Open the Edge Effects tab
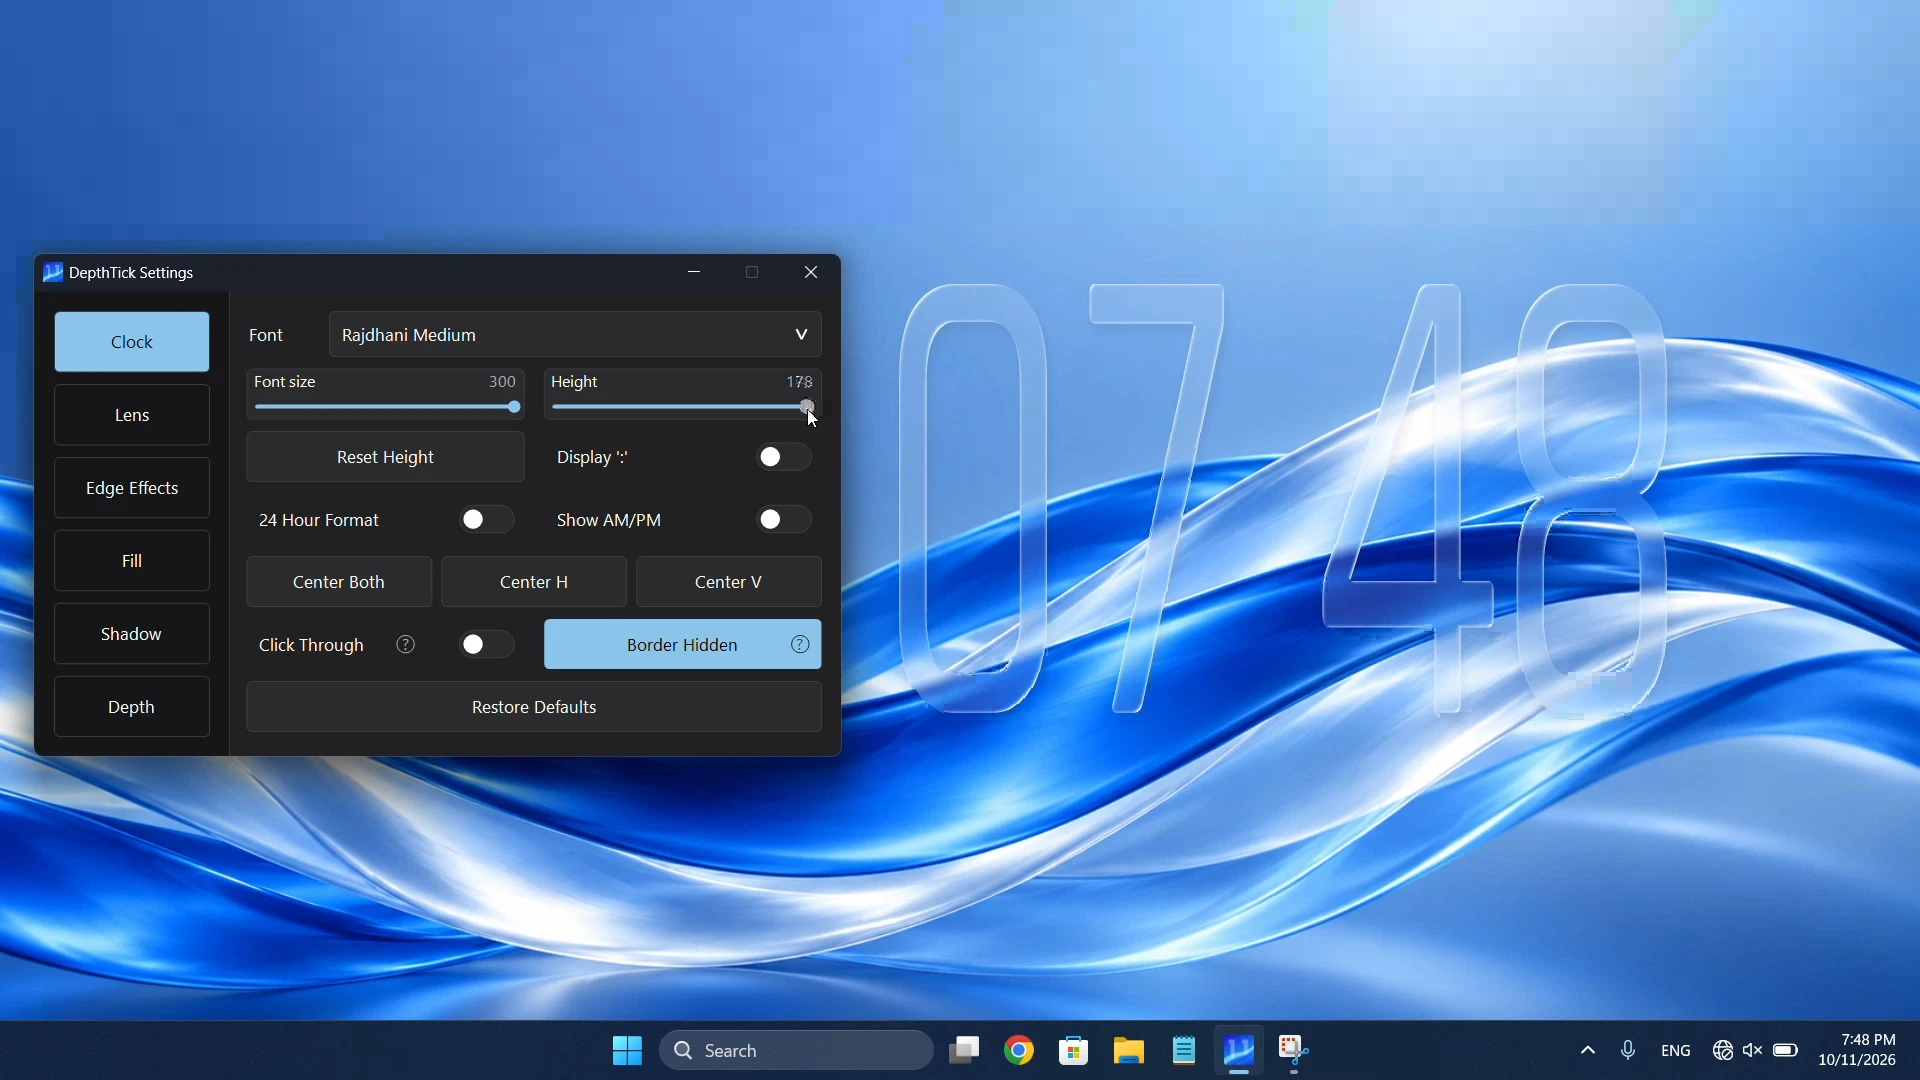 click(132, 488)
